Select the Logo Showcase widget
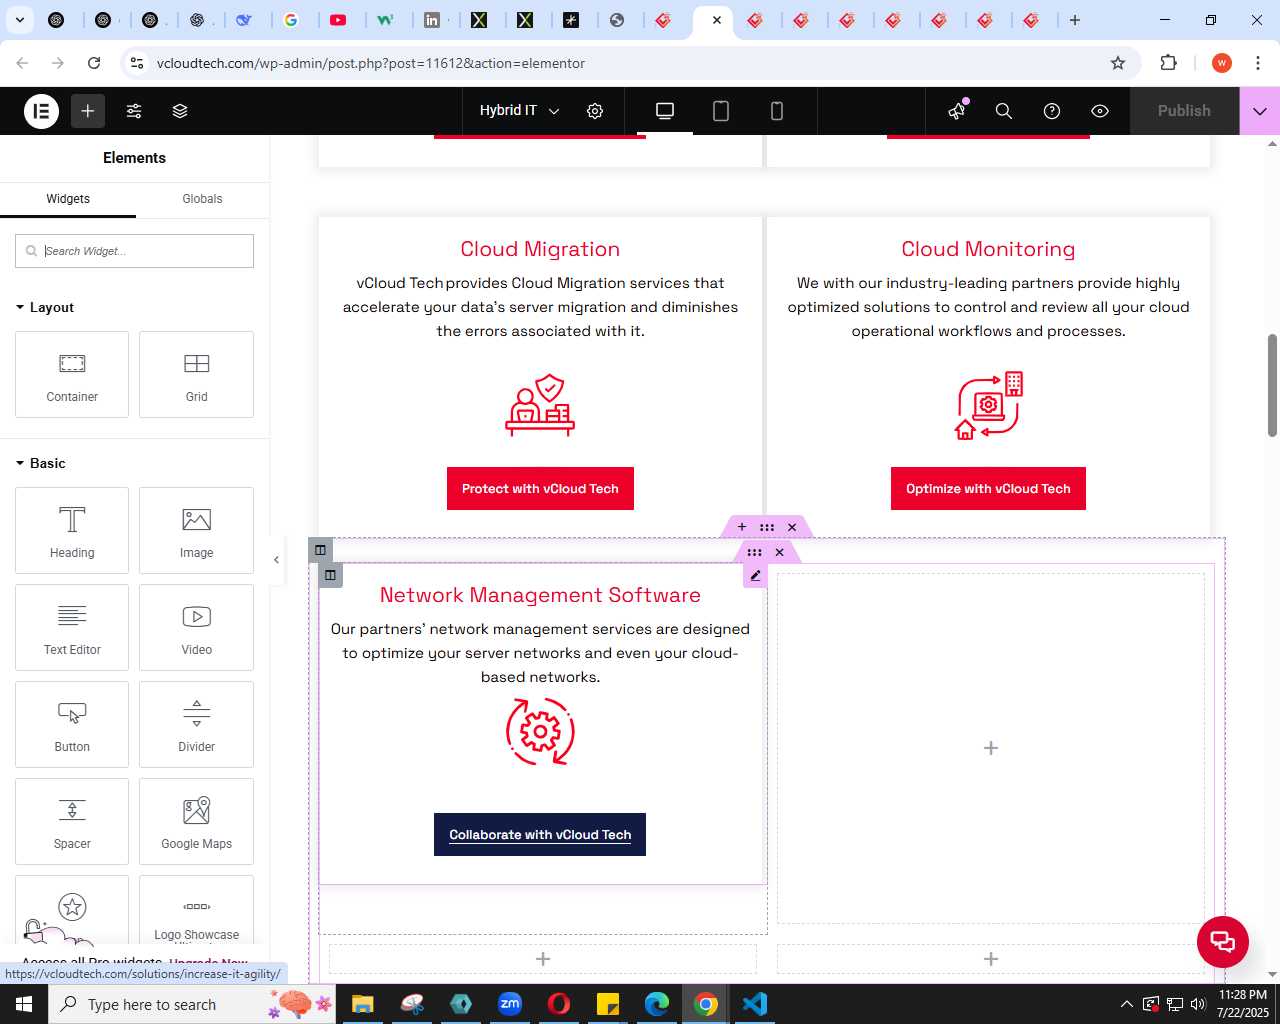The height and width of the screenshot is (1024, 1280). [196, 910]
